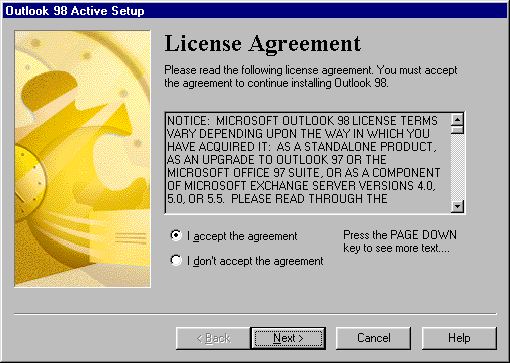The image size is (510, 363).
Task: Click the scrollbar track below the thumb
Action: (x=457, y=167)
